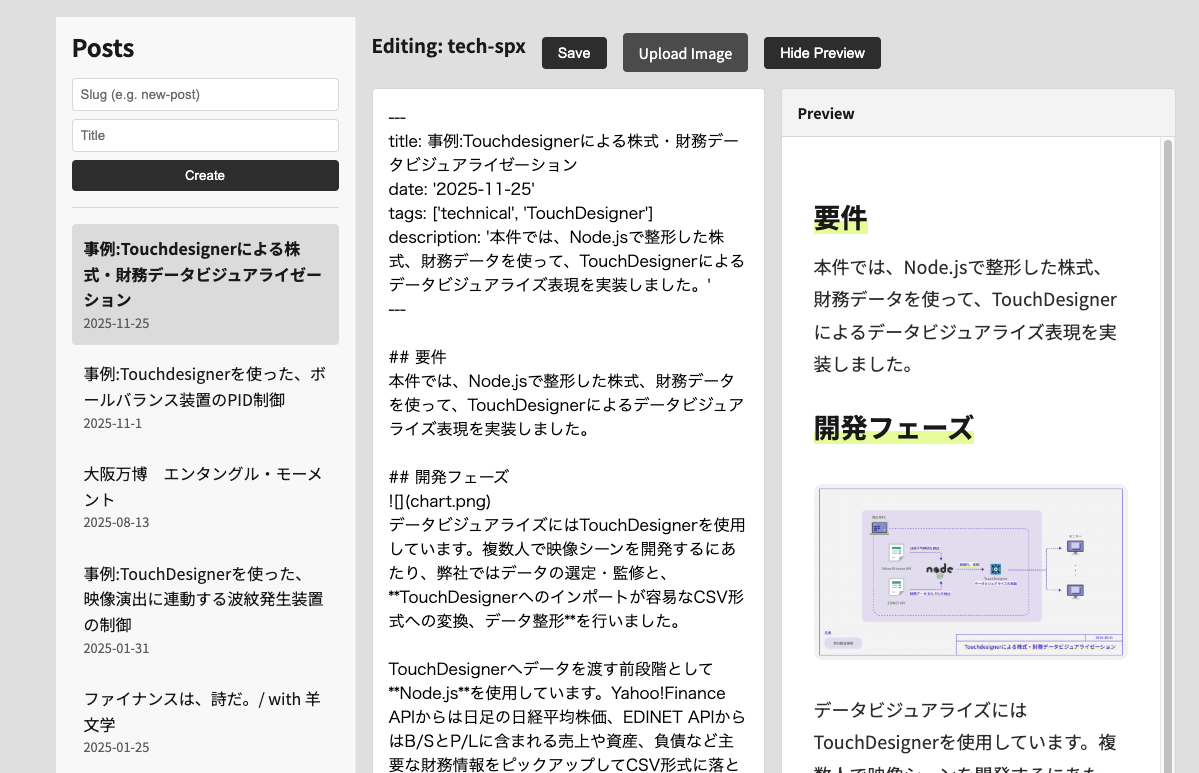Click the Slug input field

205,95
